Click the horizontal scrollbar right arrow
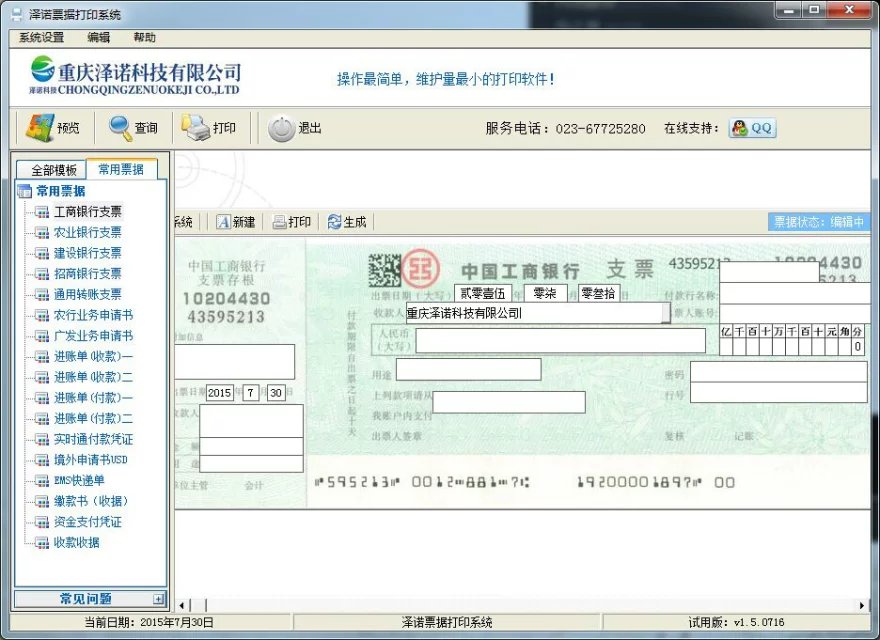Image resolution: width=880 pixels, height=640 pixels. coord(862,605)
